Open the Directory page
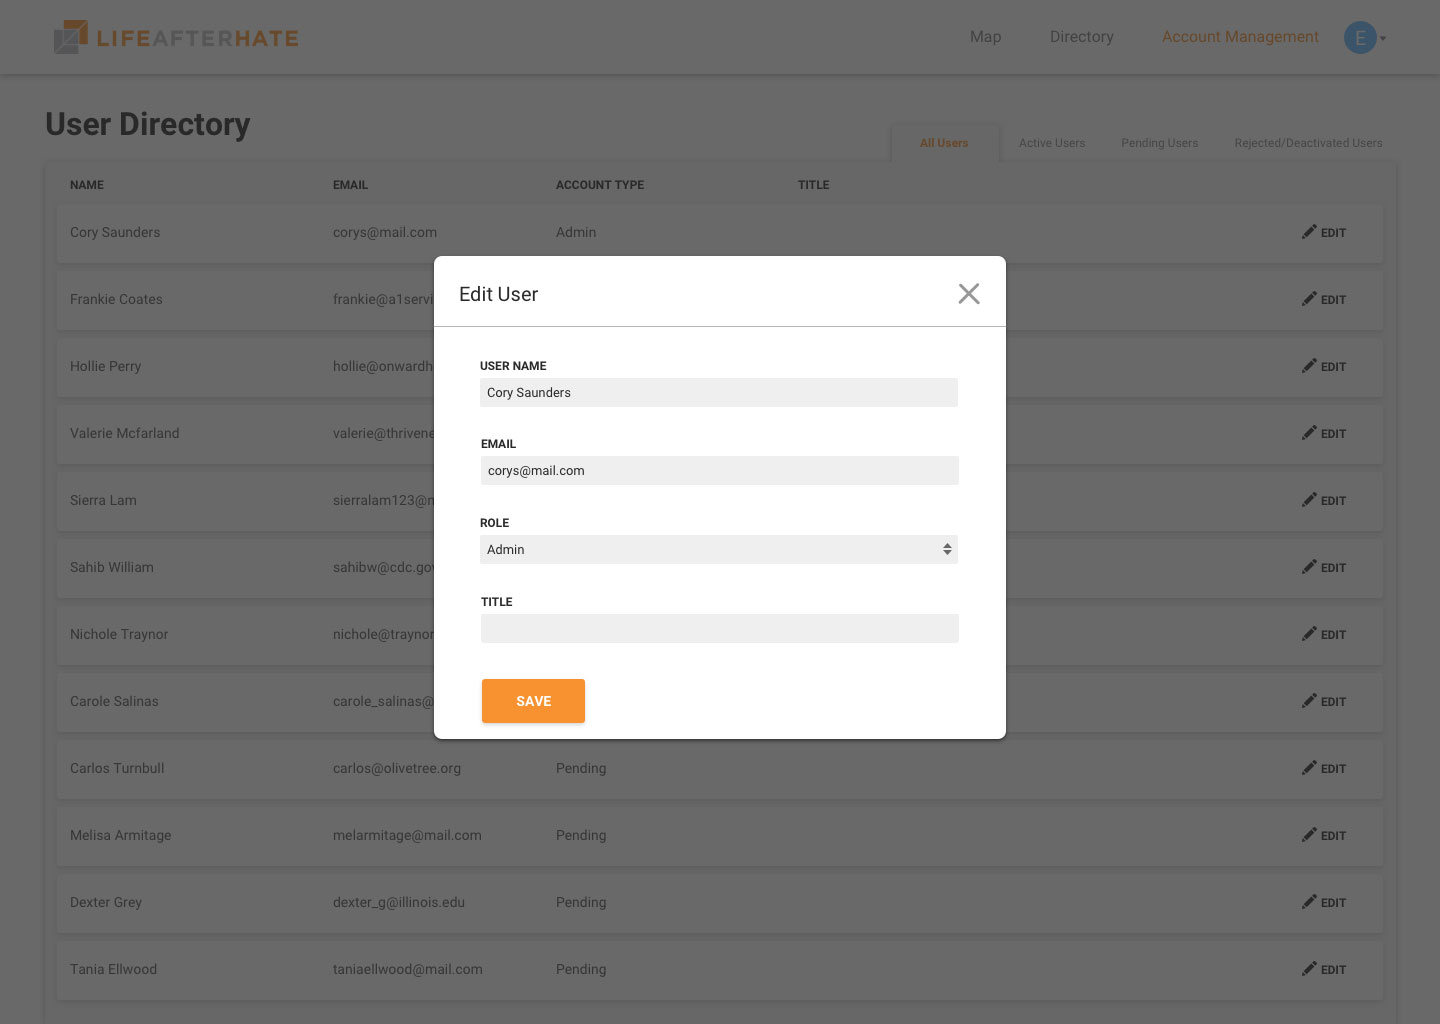The width and height of the screenshot is (1440, 1024). (1081, 37)
